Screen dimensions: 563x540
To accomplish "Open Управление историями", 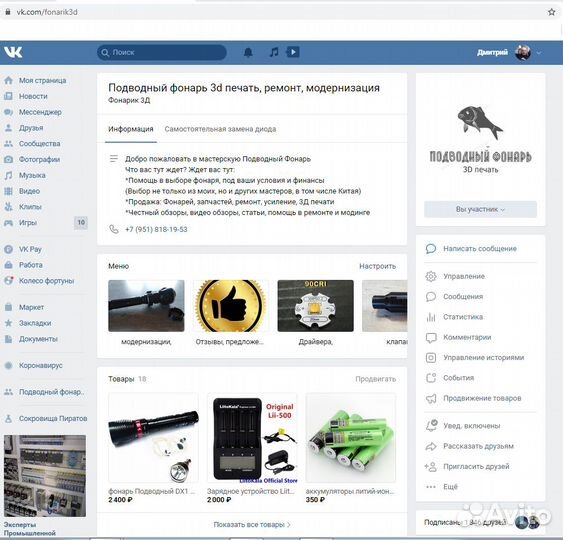I will pos(475,358).
